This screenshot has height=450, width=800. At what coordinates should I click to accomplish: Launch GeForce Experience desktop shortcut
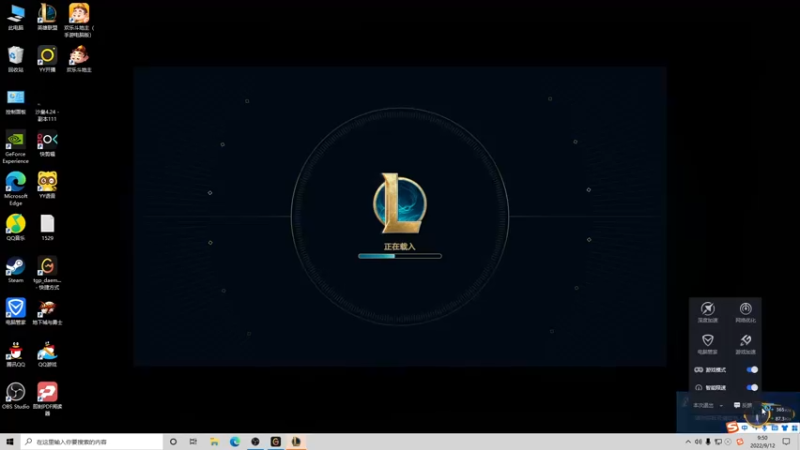coord(16,146)
